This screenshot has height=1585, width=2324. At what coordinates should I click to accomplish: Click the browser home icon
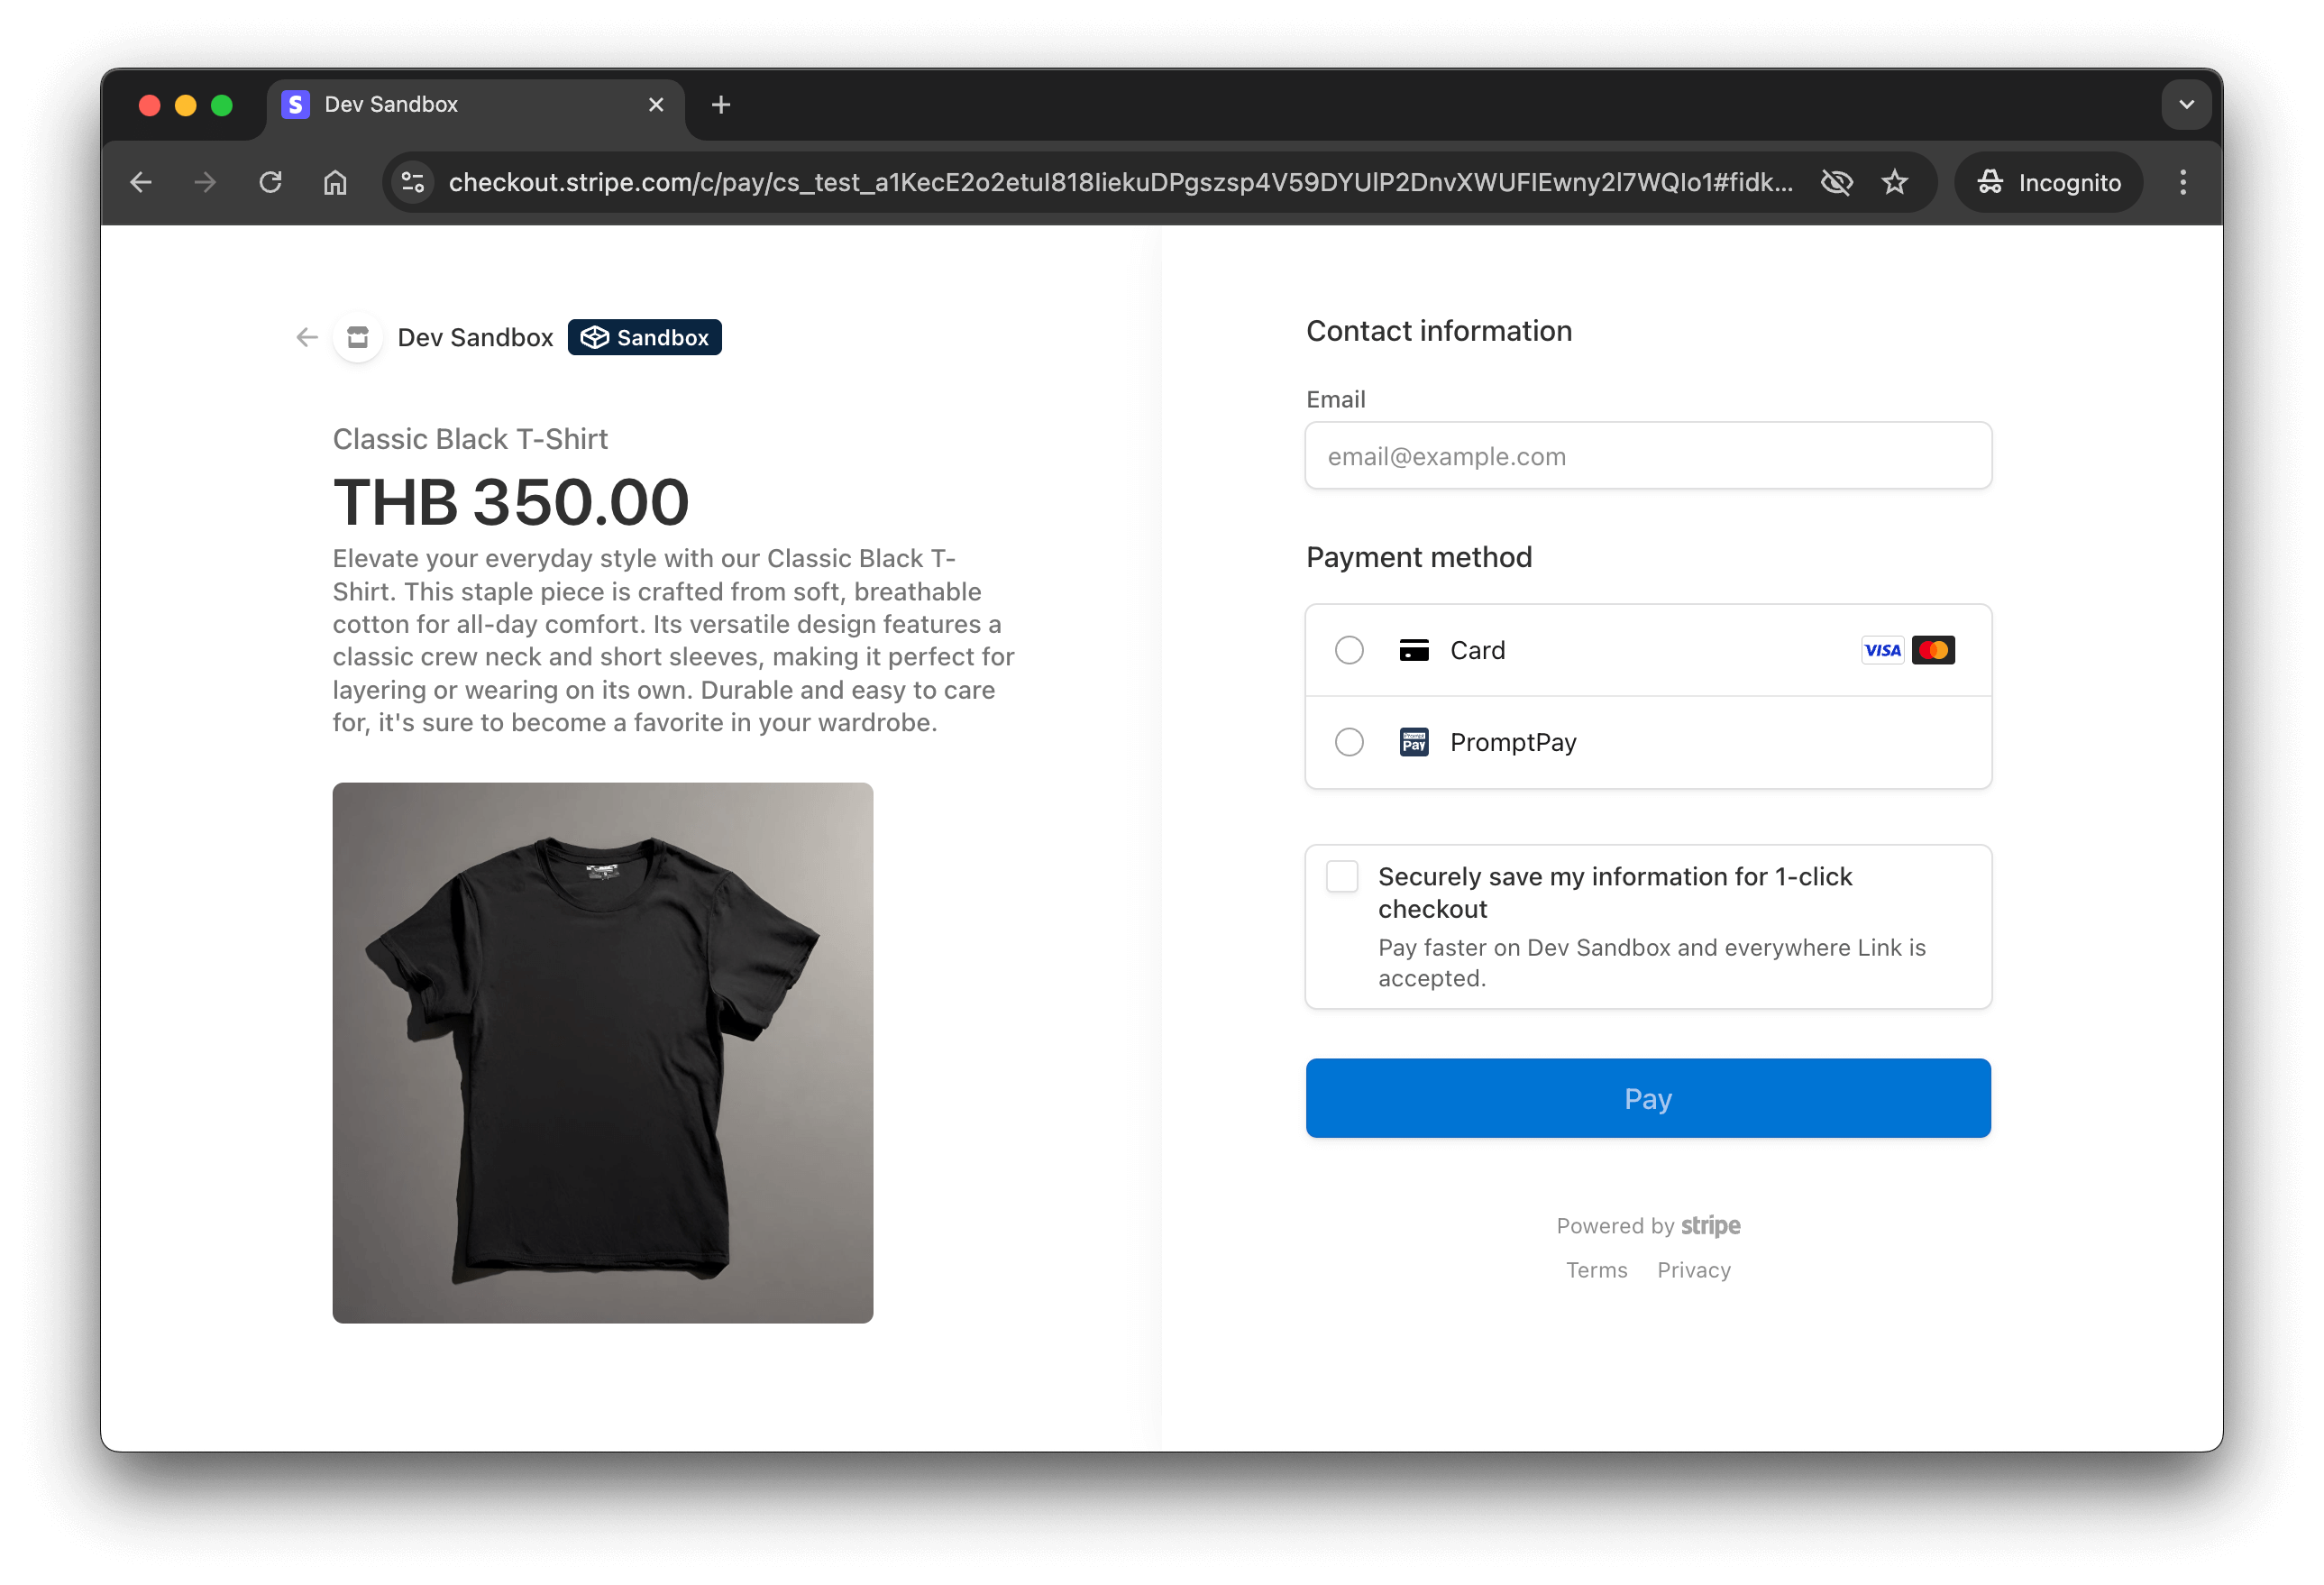click(335, 182)
